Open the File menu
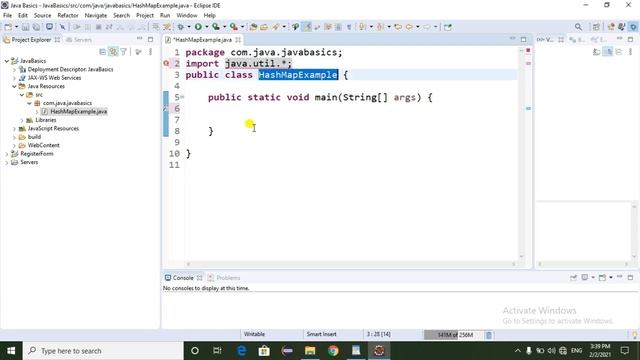This screenshot has height=360, width=640. pos(7,15)
